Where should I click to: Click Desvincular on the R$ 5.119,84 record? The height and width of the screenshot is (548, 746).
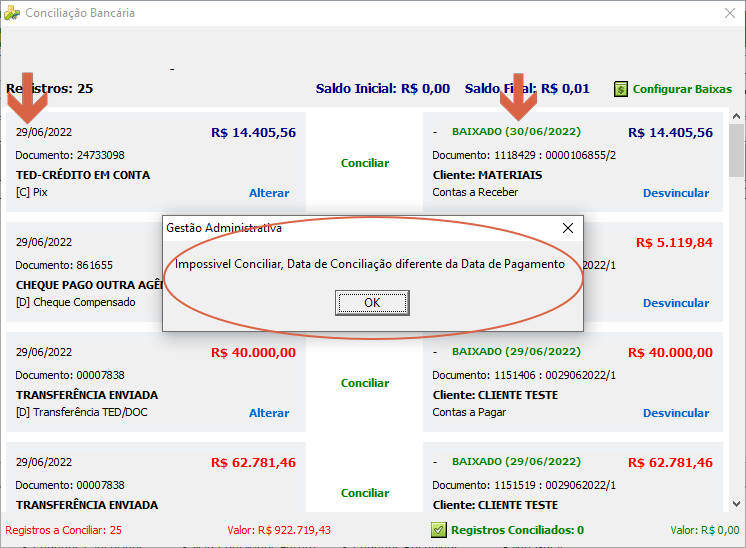pyautogui.click(x=676, y=303)
